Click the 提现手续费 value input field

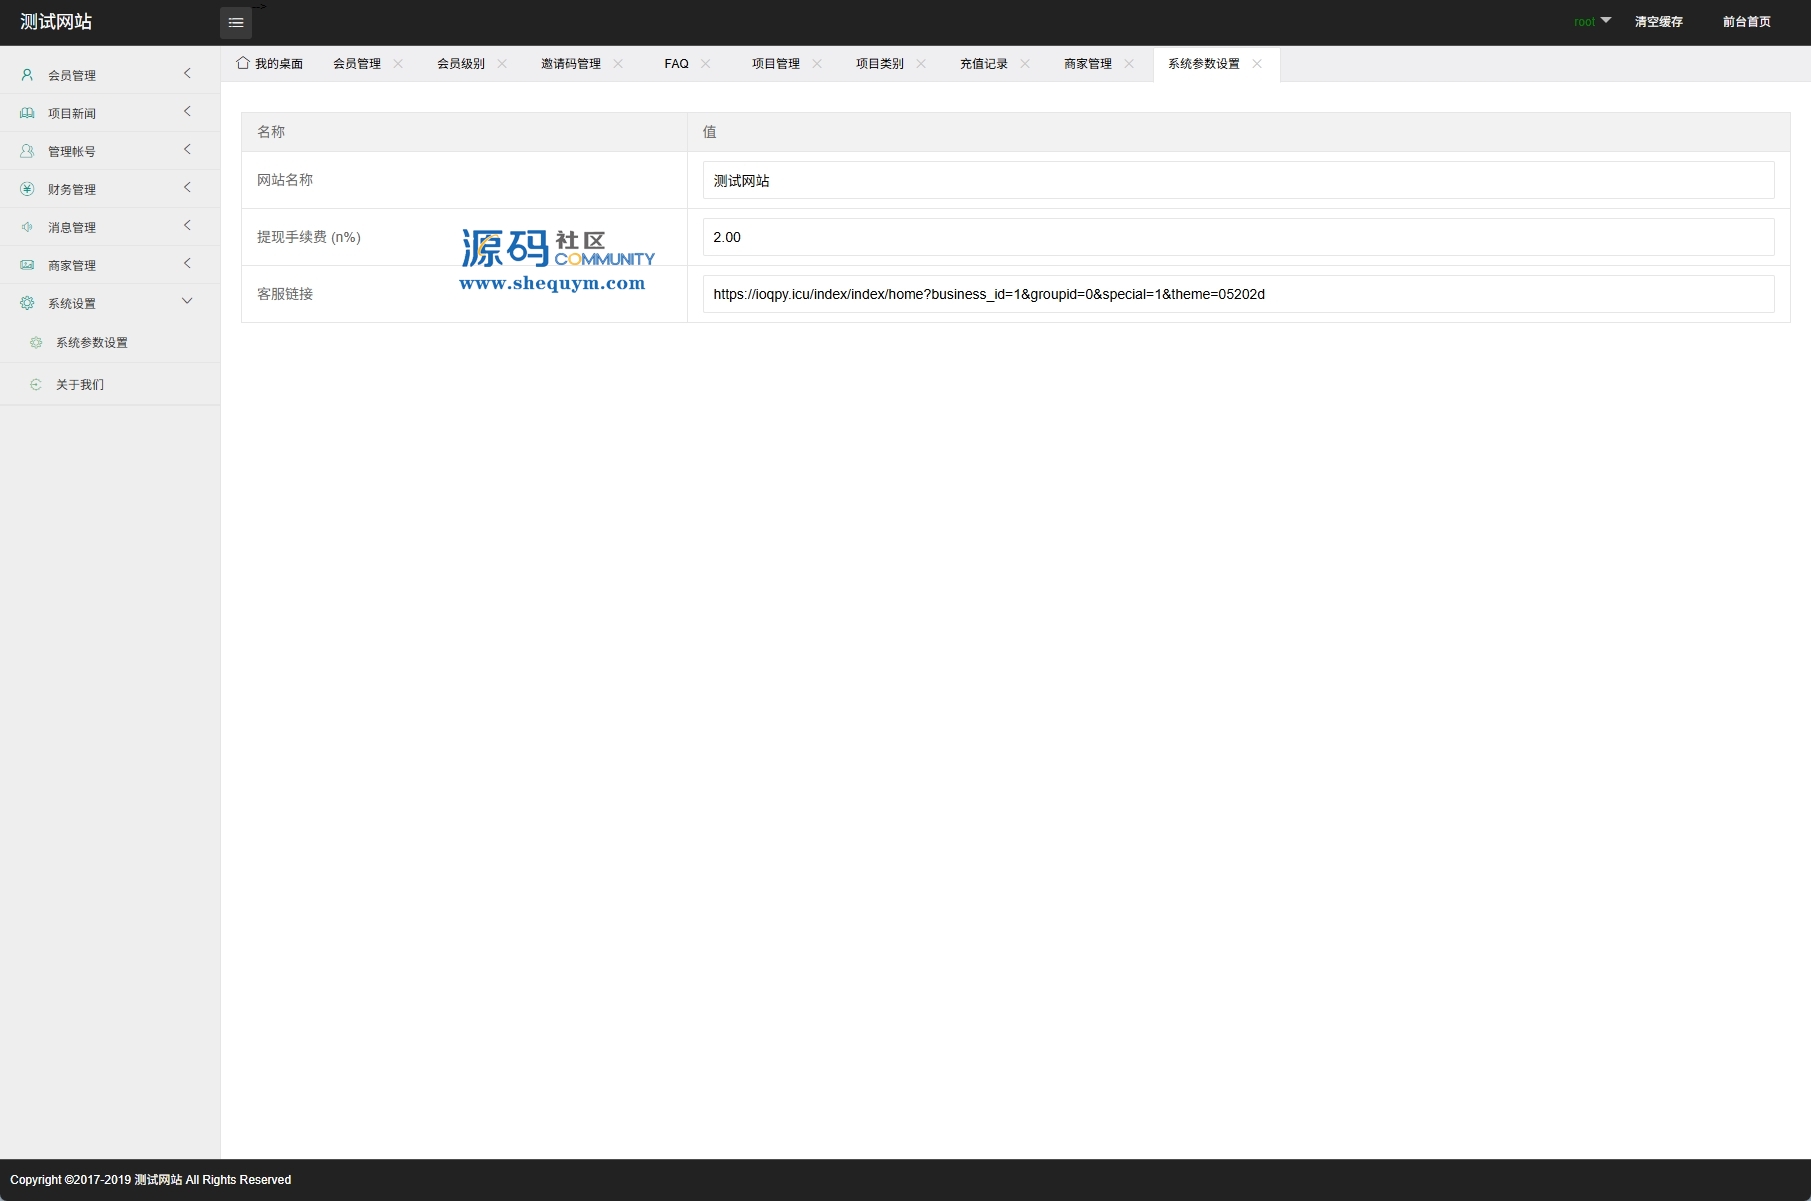coord(1238,237)
